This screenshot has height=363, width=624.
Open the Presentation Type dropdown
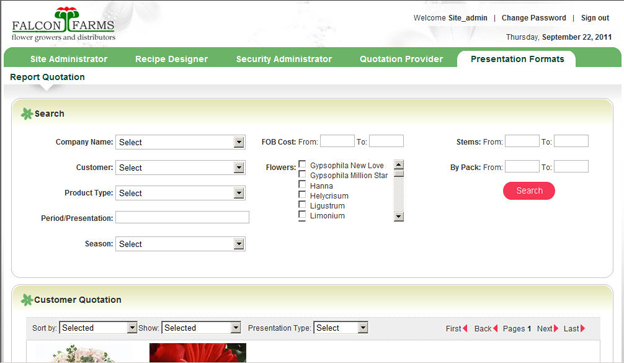[340, 328]
